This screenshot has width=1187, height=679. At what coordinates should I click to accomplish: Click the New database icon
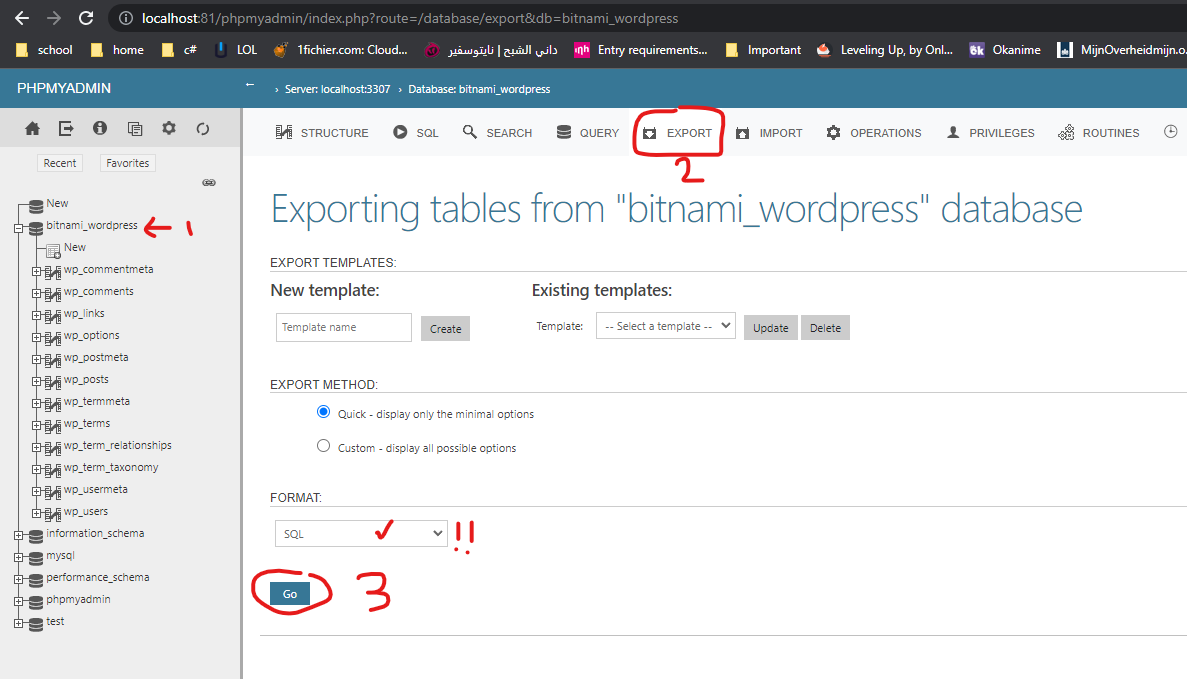(x=36, y=205)
